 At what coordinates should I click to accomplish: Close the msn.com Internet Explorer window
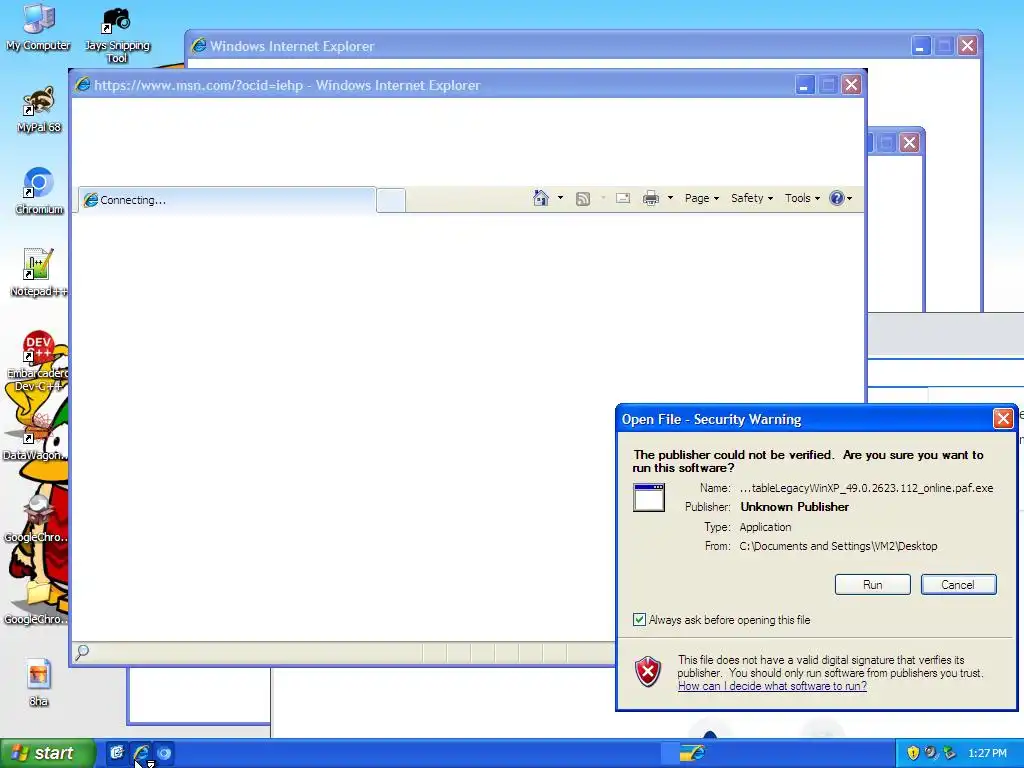point(851,85)
